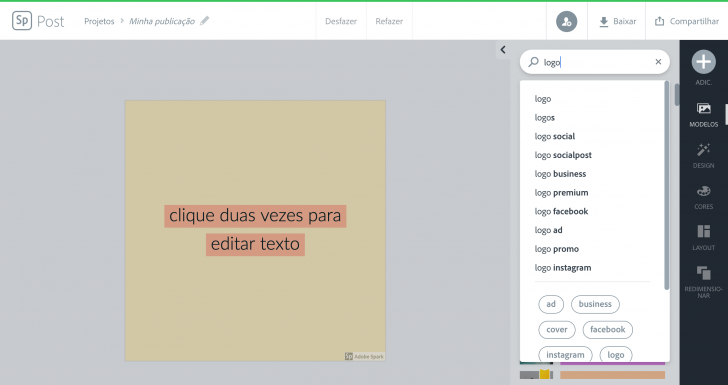
Task: Click the 'logo' tag chip
Action: pyautogui.click(x=616, y=354)
